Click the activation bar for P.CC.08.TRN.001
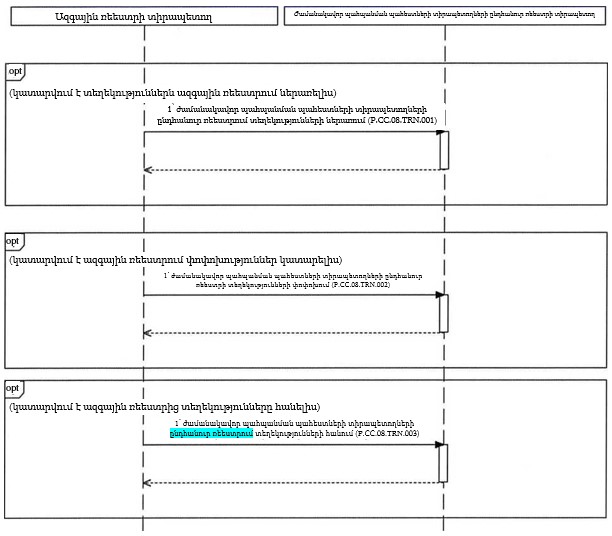The height and width of the screenshot is (536, 612). (443, 150)
